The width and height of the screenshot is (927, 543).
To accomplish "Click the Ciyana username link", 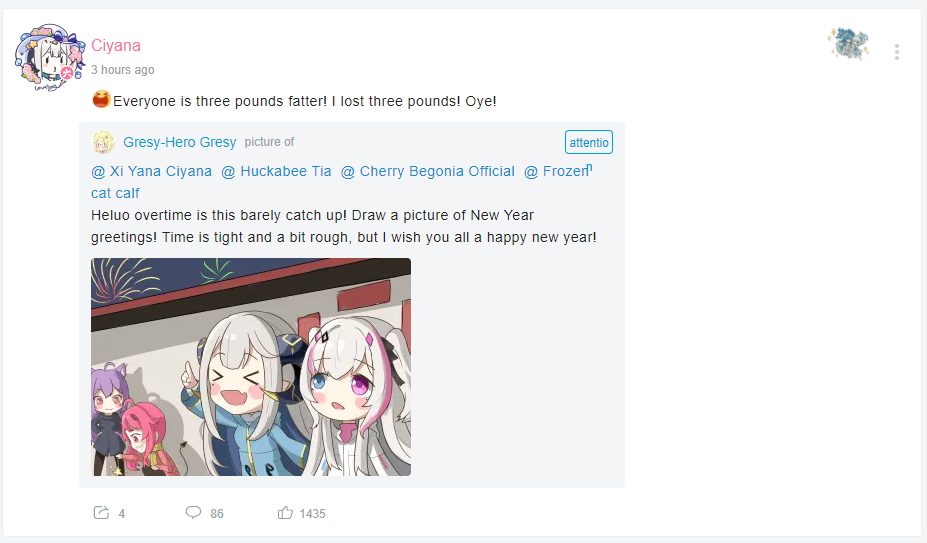I will pyautogui.click(x=116, y=46).
